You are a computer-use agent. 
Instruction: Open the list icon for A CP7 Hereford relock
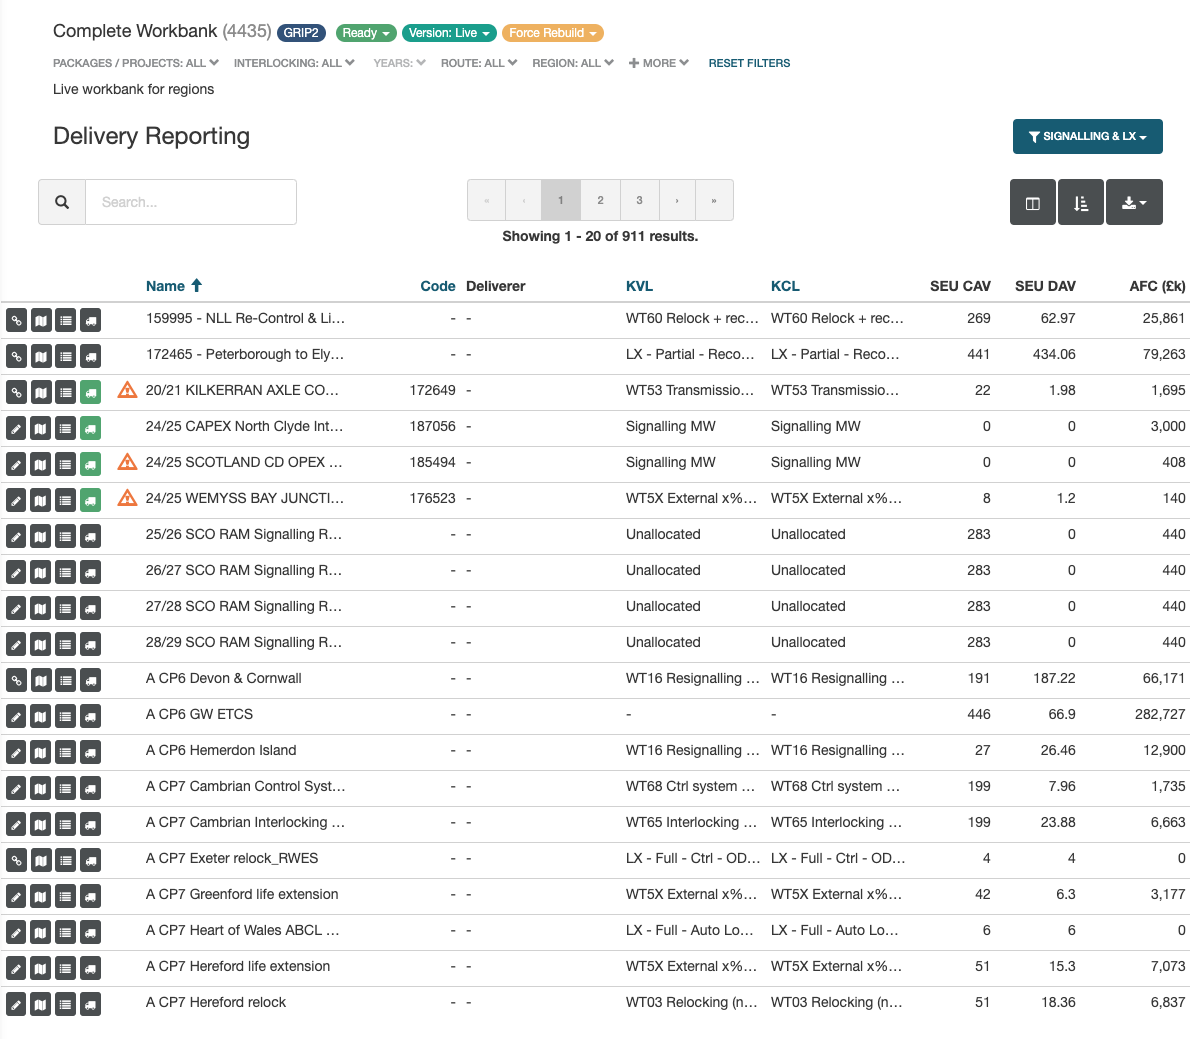click(x=65, y=1004)
